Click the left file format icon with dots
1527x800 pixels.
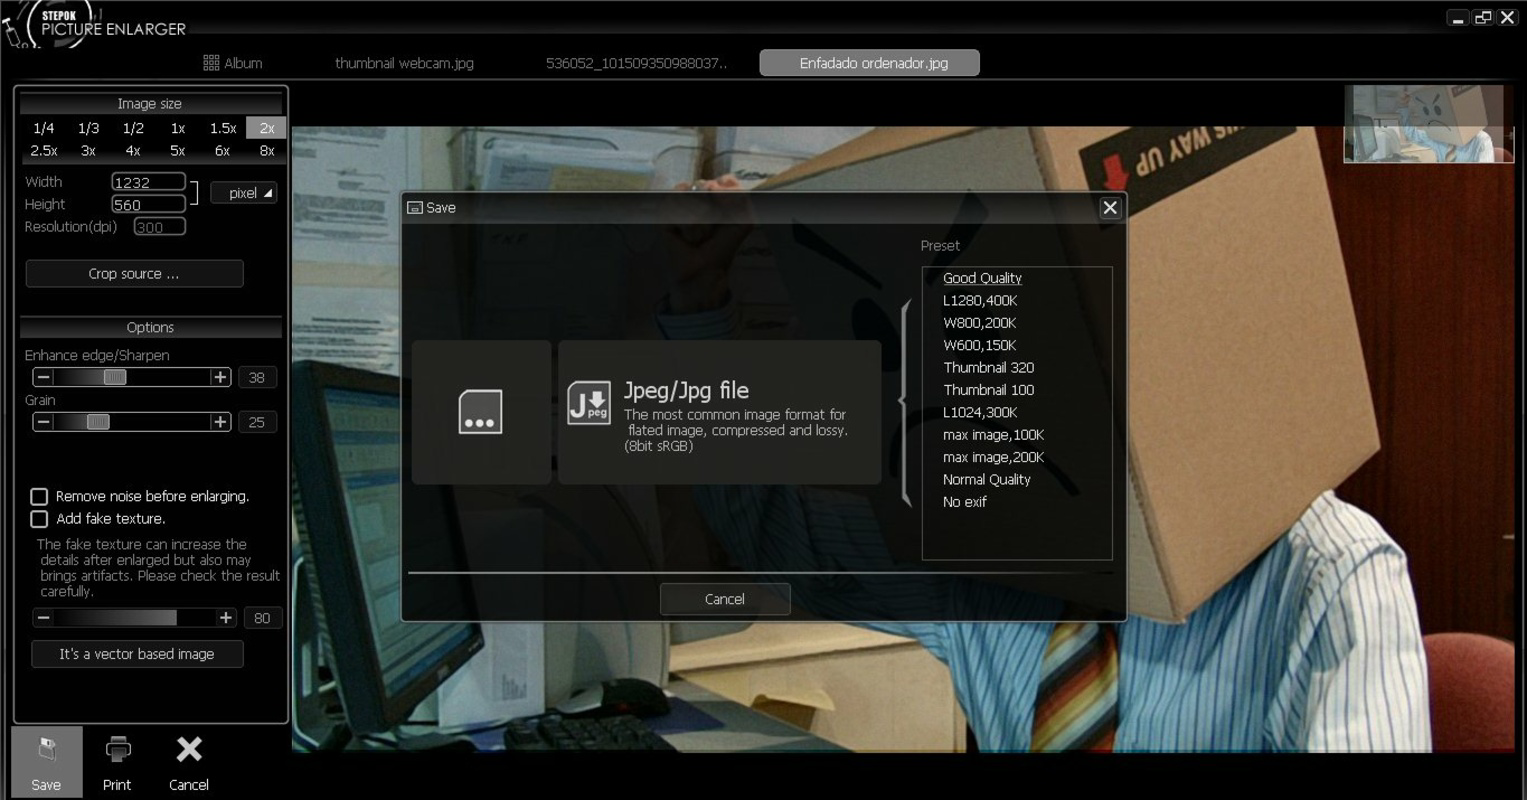click(481, 411)
